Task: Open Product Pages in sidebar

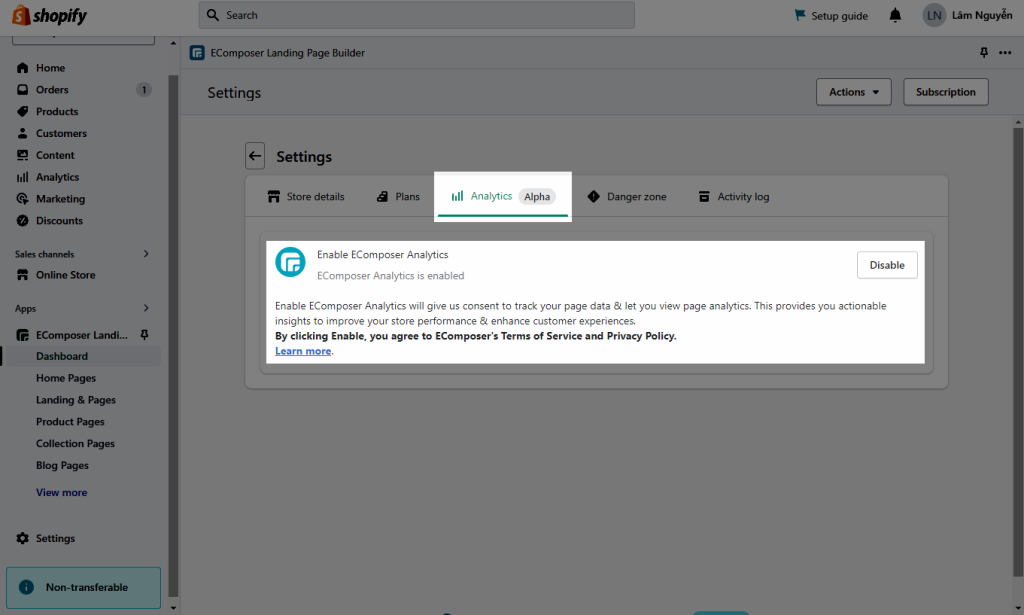Action: click(x=71, y=422)
